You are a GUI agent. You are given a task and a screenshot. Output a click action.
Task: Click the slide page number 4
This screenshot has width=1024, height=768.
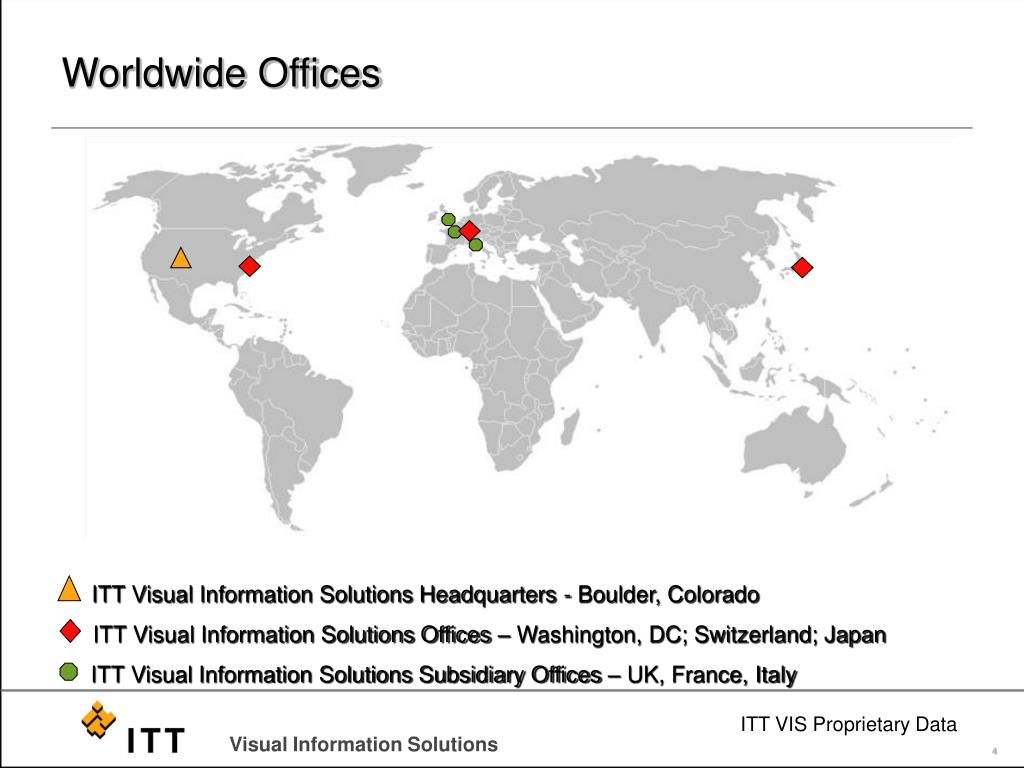pyautogui.click(x=995, y=751)
